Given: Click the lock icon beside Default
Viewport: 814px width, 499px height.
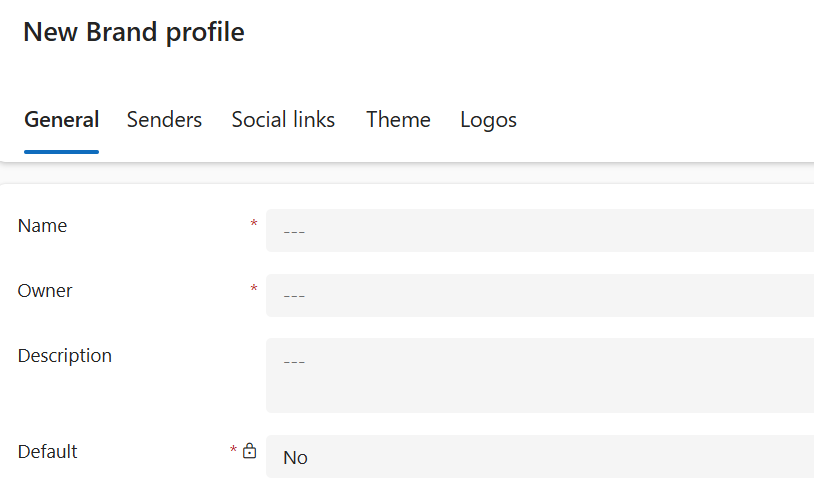Looking at the screenshot, I should click(x=249, y=450).
